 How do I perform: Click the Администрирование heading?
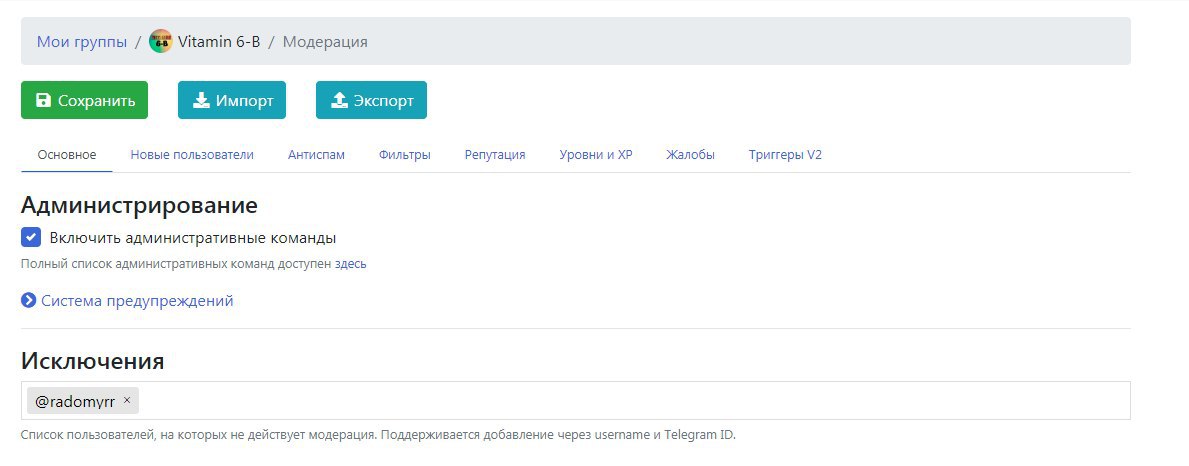(140, 205)
